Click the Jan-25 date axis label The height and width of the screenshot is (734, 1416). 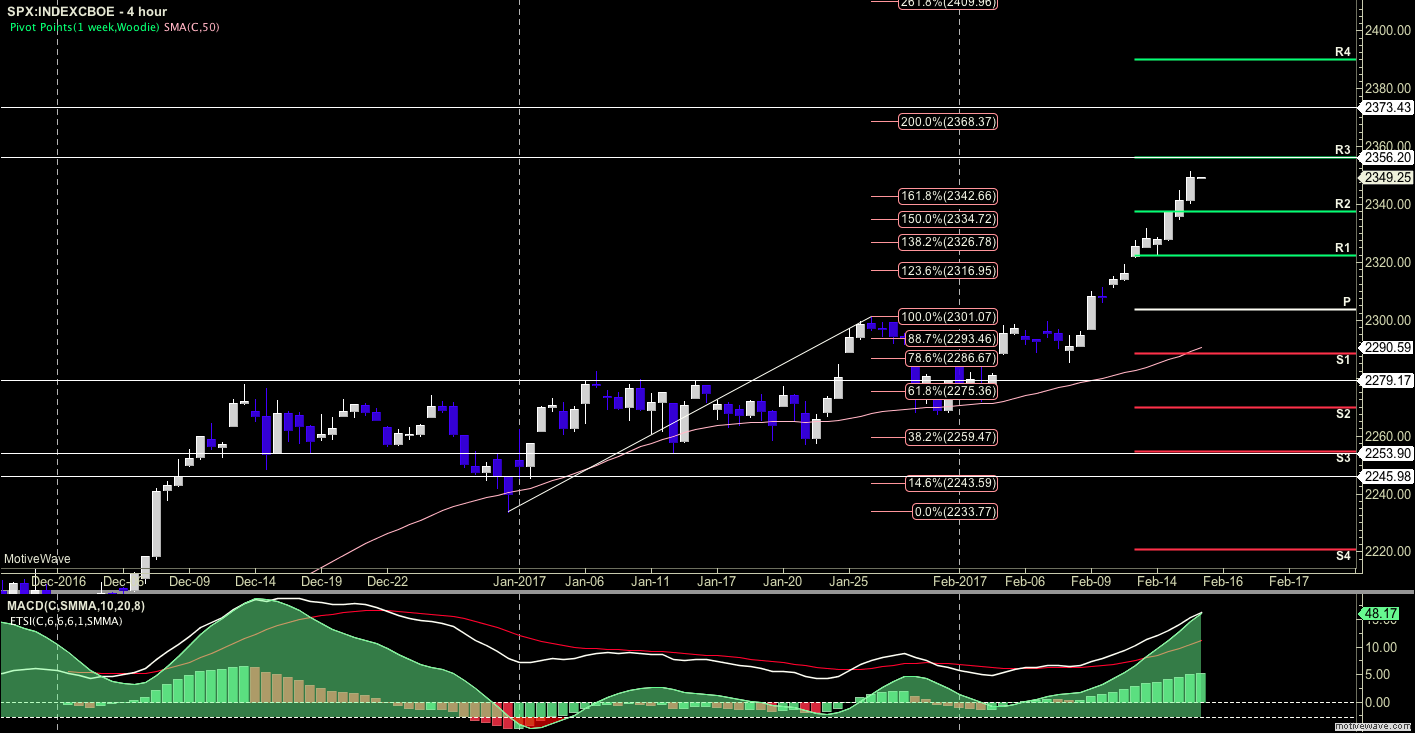[849, 581]
